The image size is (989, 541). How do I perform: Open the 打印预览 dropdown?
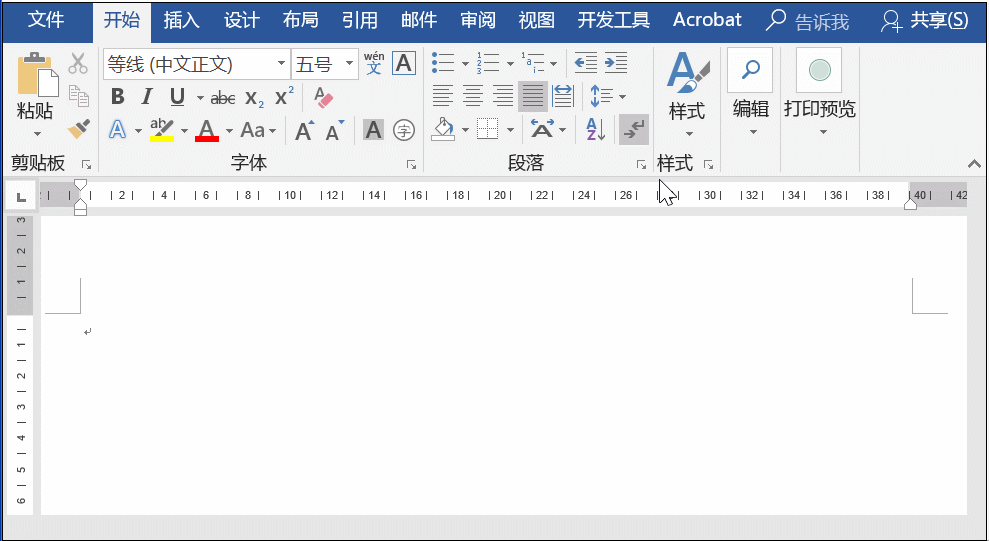coord(822,132)
